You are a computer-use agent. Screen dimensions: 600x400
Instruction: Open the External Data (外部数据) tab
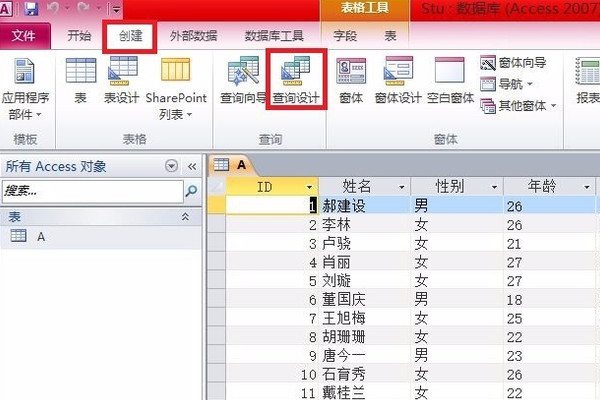pos(191,36)
